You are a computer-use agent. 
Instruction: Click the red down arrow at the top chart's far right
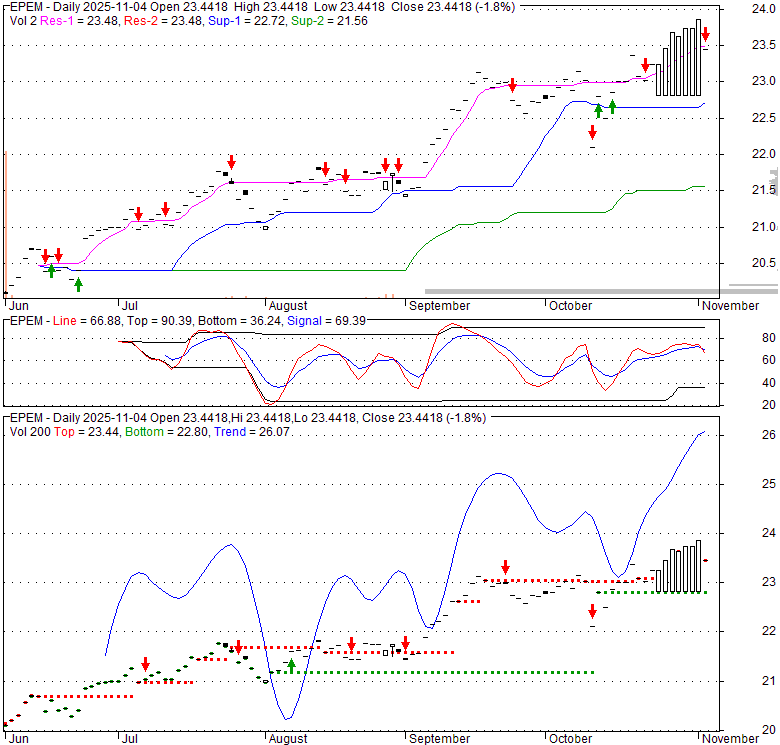705,34
